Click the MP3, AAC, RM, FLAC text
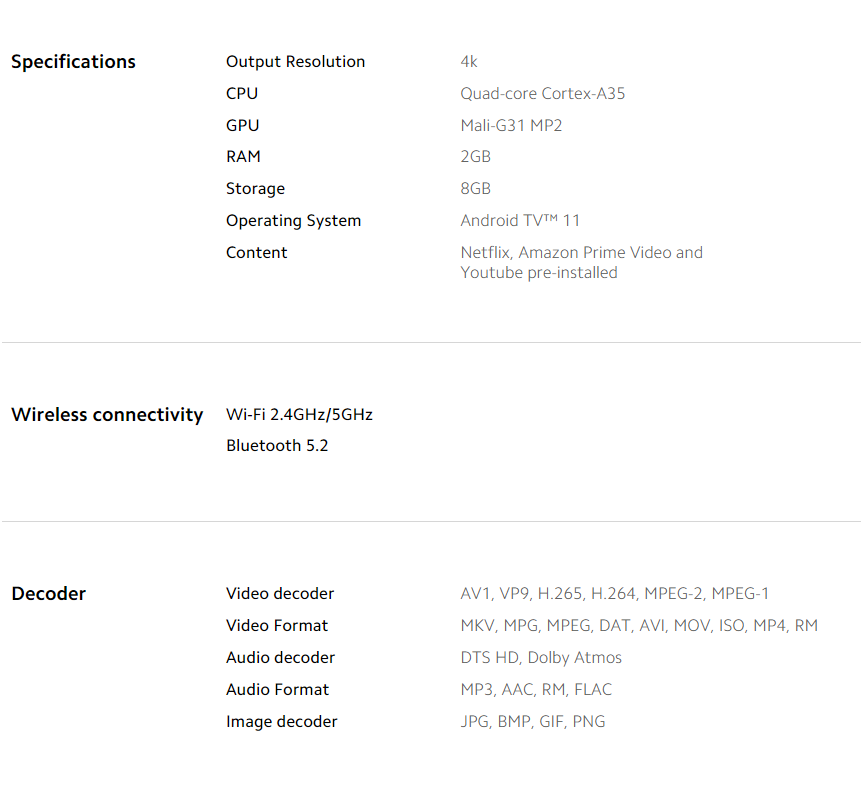861x787 pixels. click(x=536, y=690)
